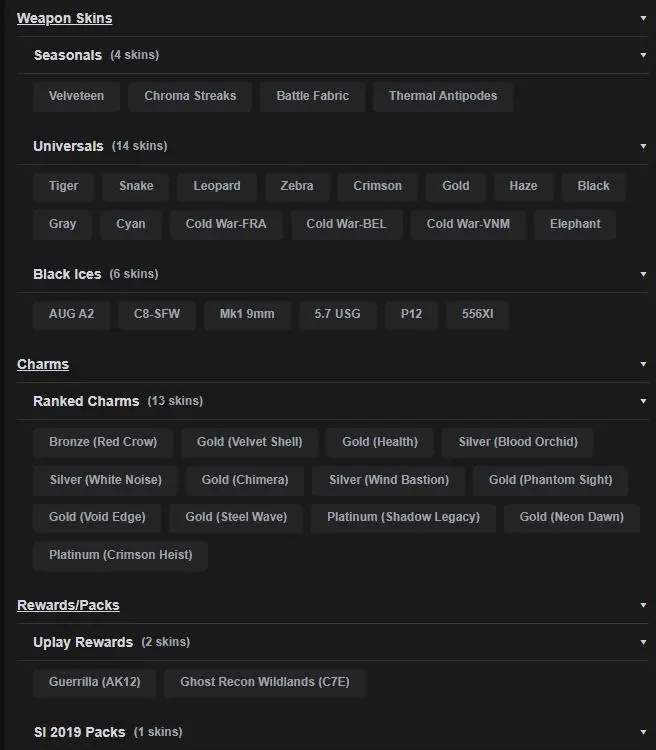Collapse the Ranked Charms group arrow
656x750 pixels.
(643, 401)
